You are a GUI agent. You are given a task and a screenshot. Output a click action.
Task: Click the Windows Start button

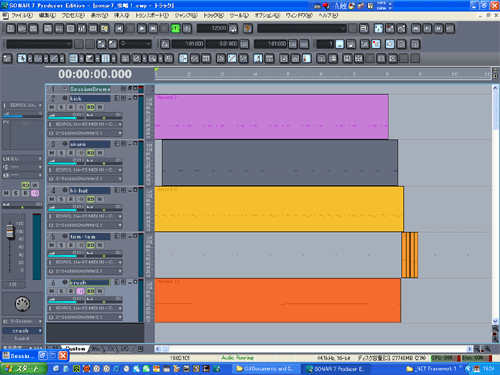click(23, 369)
